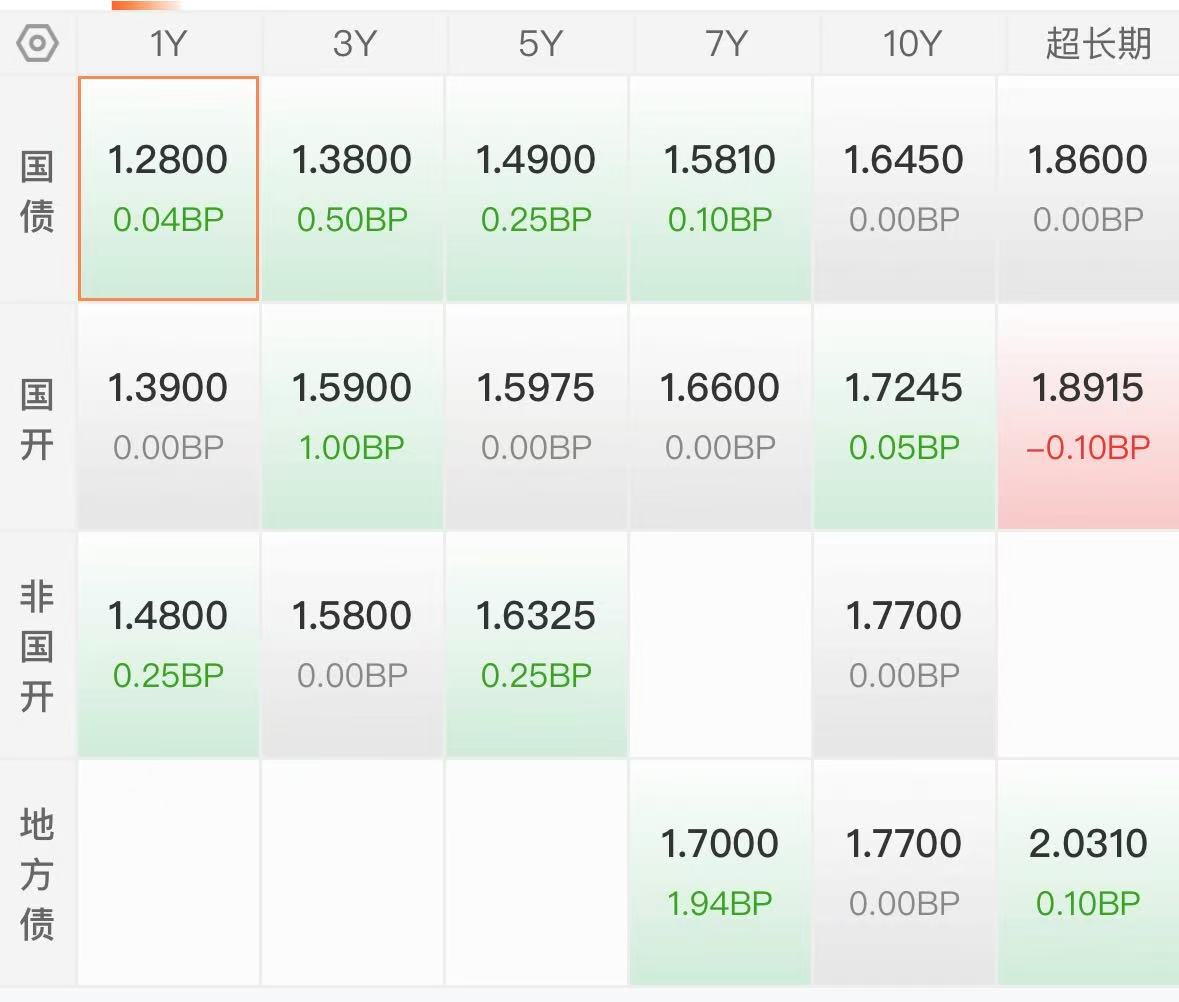Image resolution: width=1179 pixels, height=1002 pixels.
Task: Open 国债 1Y cell showing 1.2800
Action: coord(168,188)
